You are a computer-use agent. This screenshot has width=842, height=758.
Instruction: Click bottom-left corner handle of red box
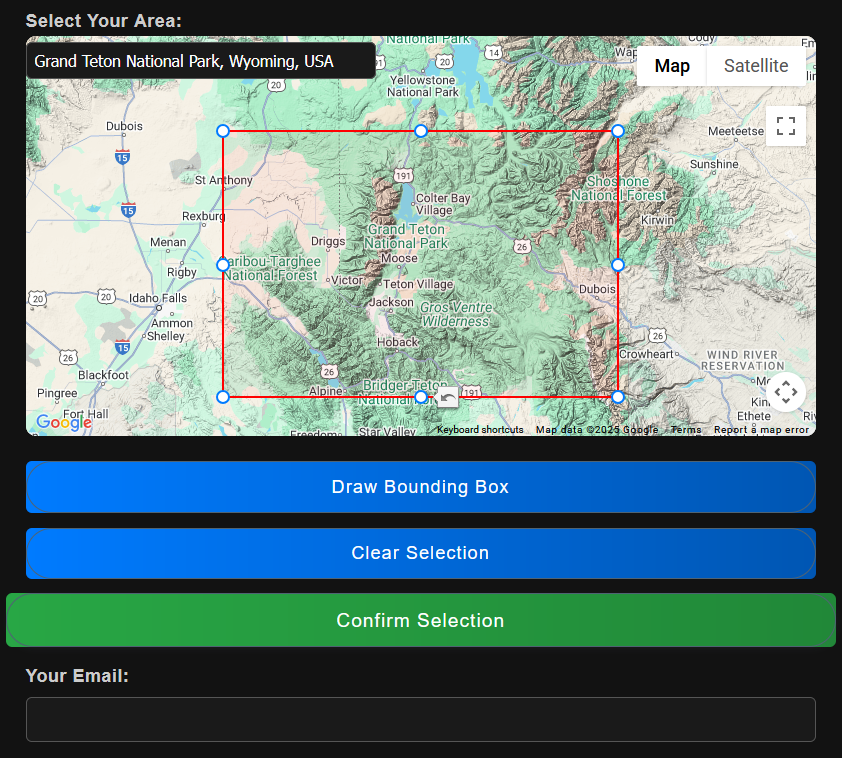pyautogui.click(x=223, y=397)
